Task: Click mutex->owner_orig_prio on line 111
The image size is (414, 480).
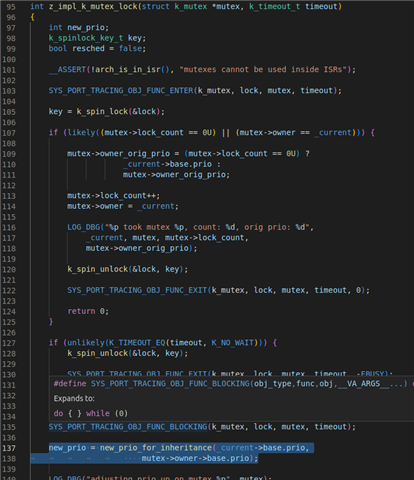Action: click(x=174, y=174)
